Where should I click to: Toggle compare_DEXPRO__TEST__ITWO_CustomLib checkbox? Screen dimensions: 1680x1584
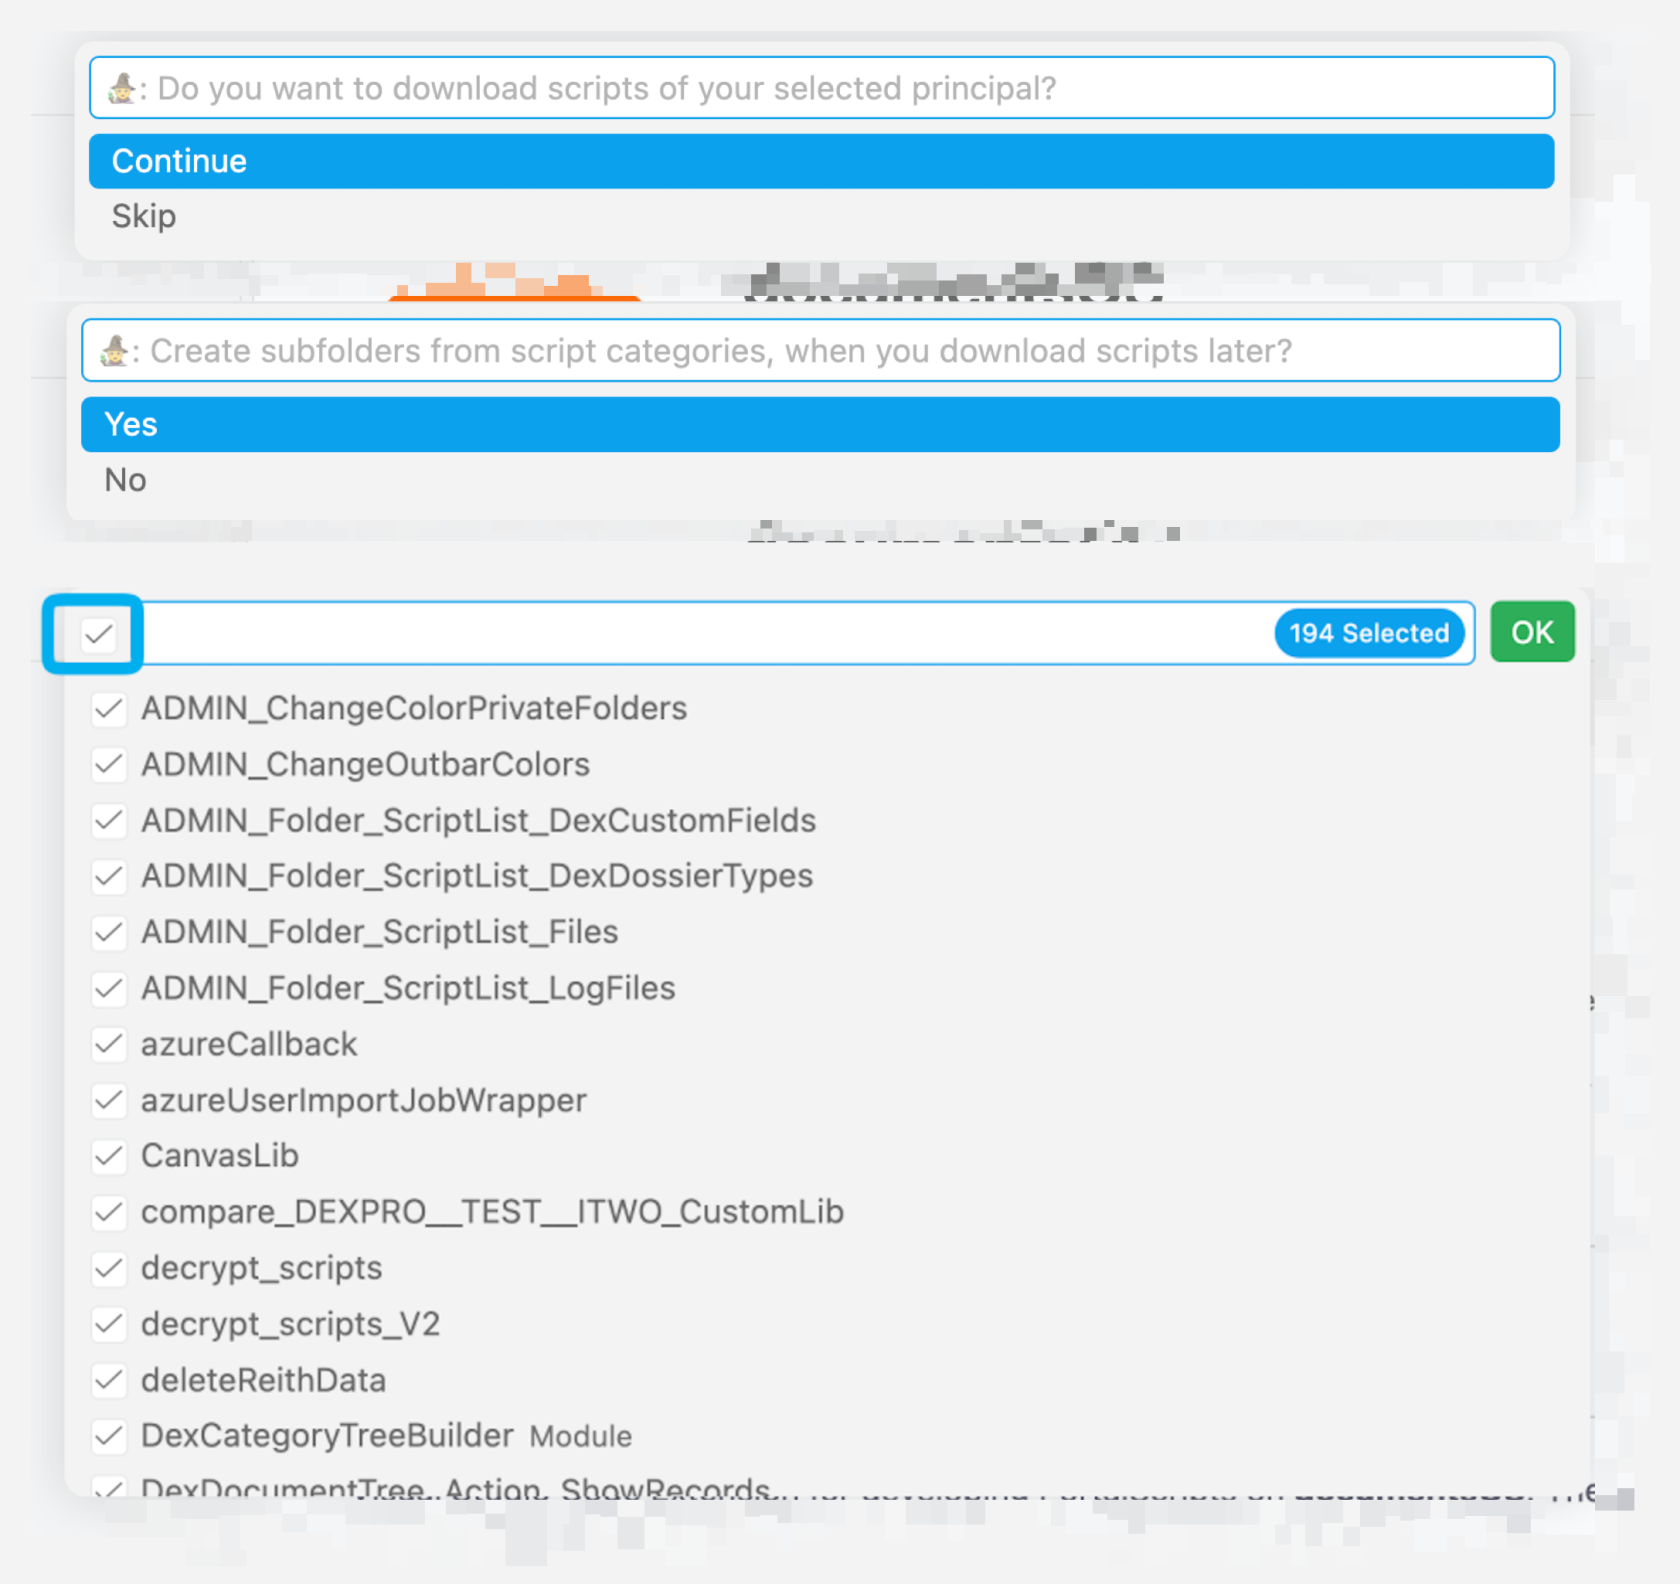click(x=109, y=1213)
